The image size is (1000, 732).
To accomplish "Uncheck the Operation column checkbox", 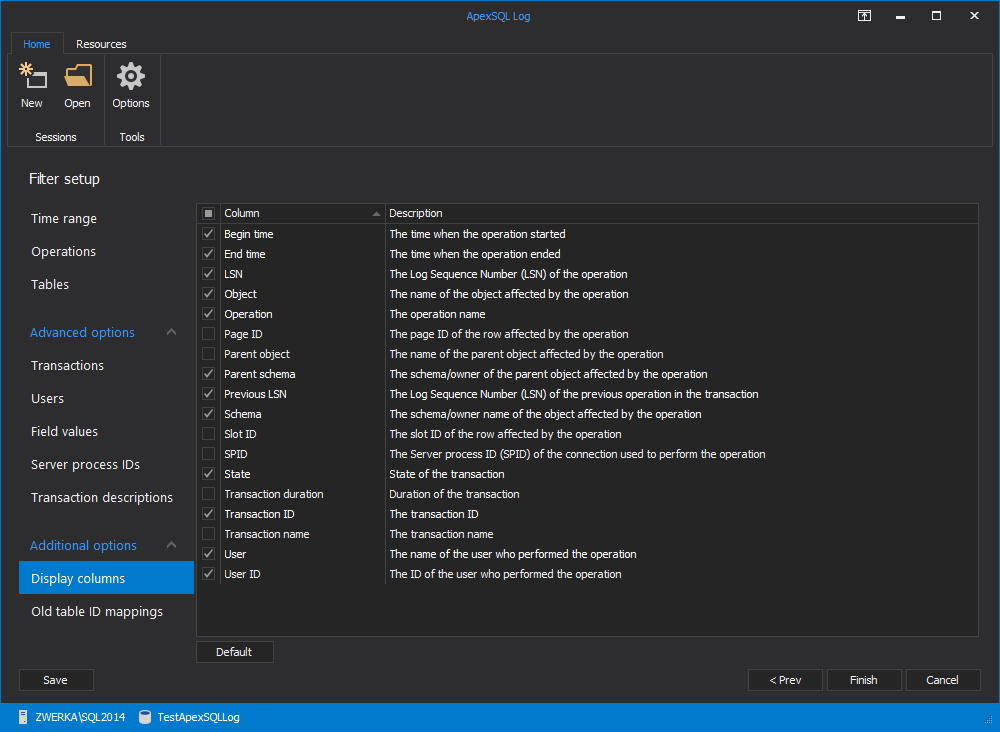I will tap(209, 314).
